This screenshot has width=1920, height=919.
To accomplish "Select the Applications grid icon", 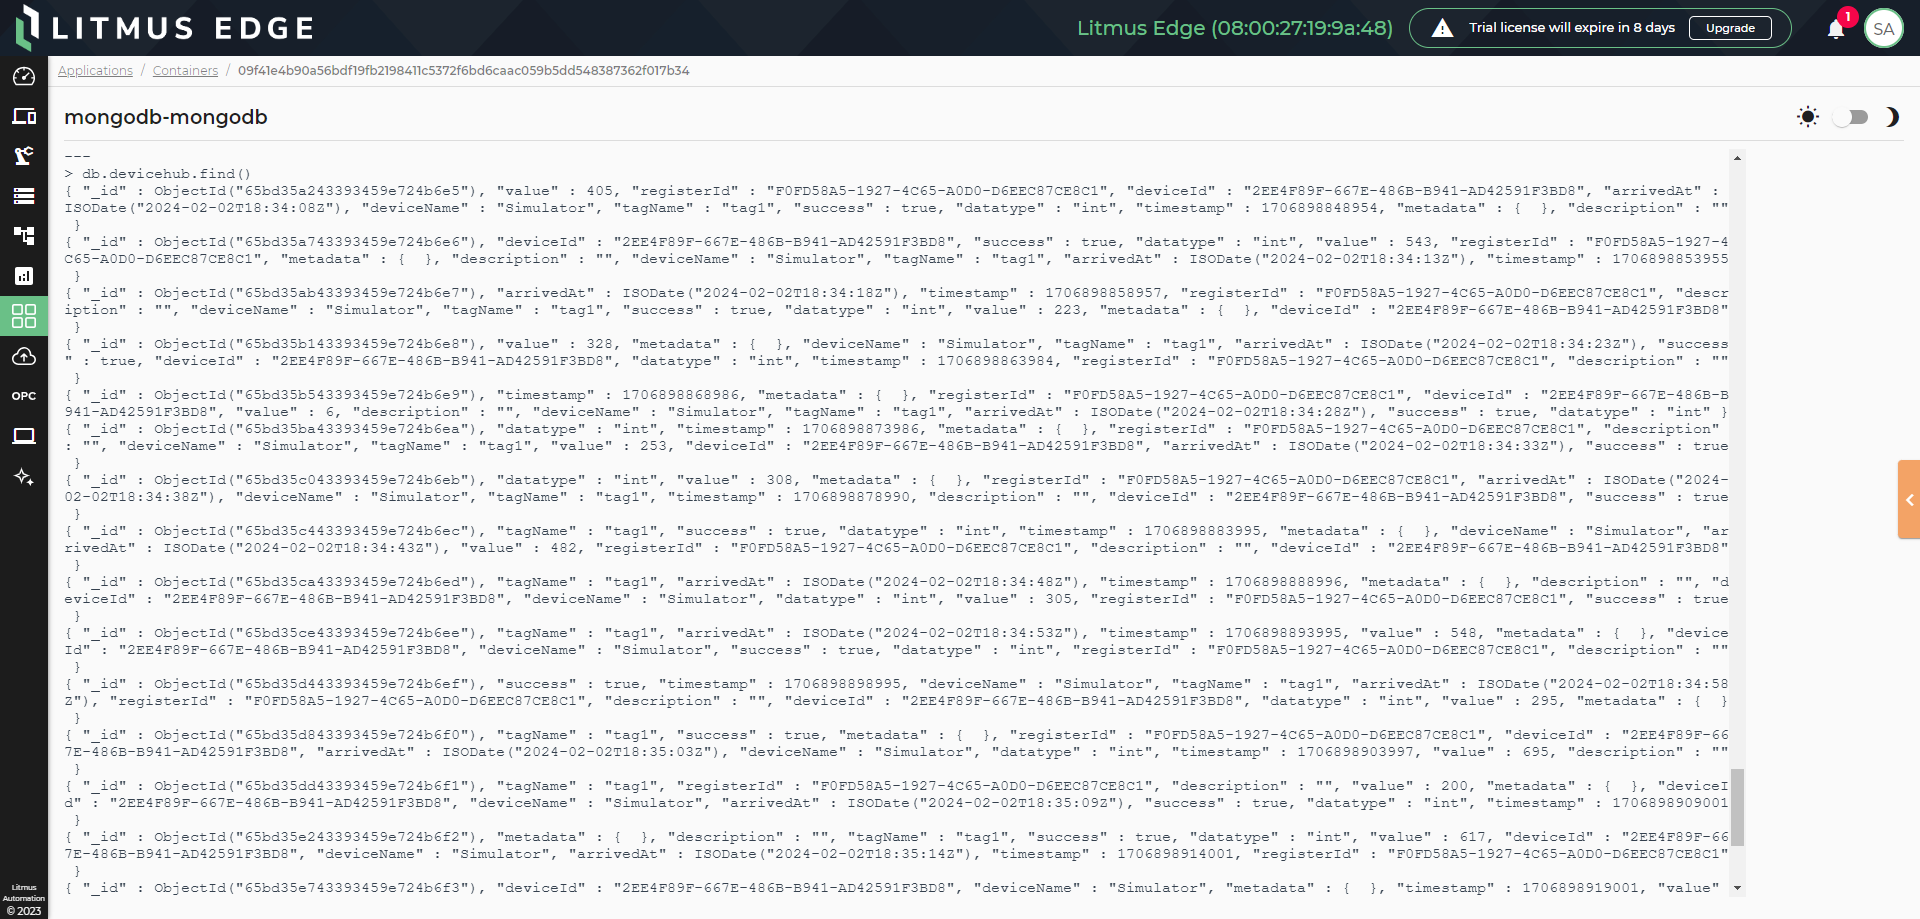I will [x=24, y=316].
